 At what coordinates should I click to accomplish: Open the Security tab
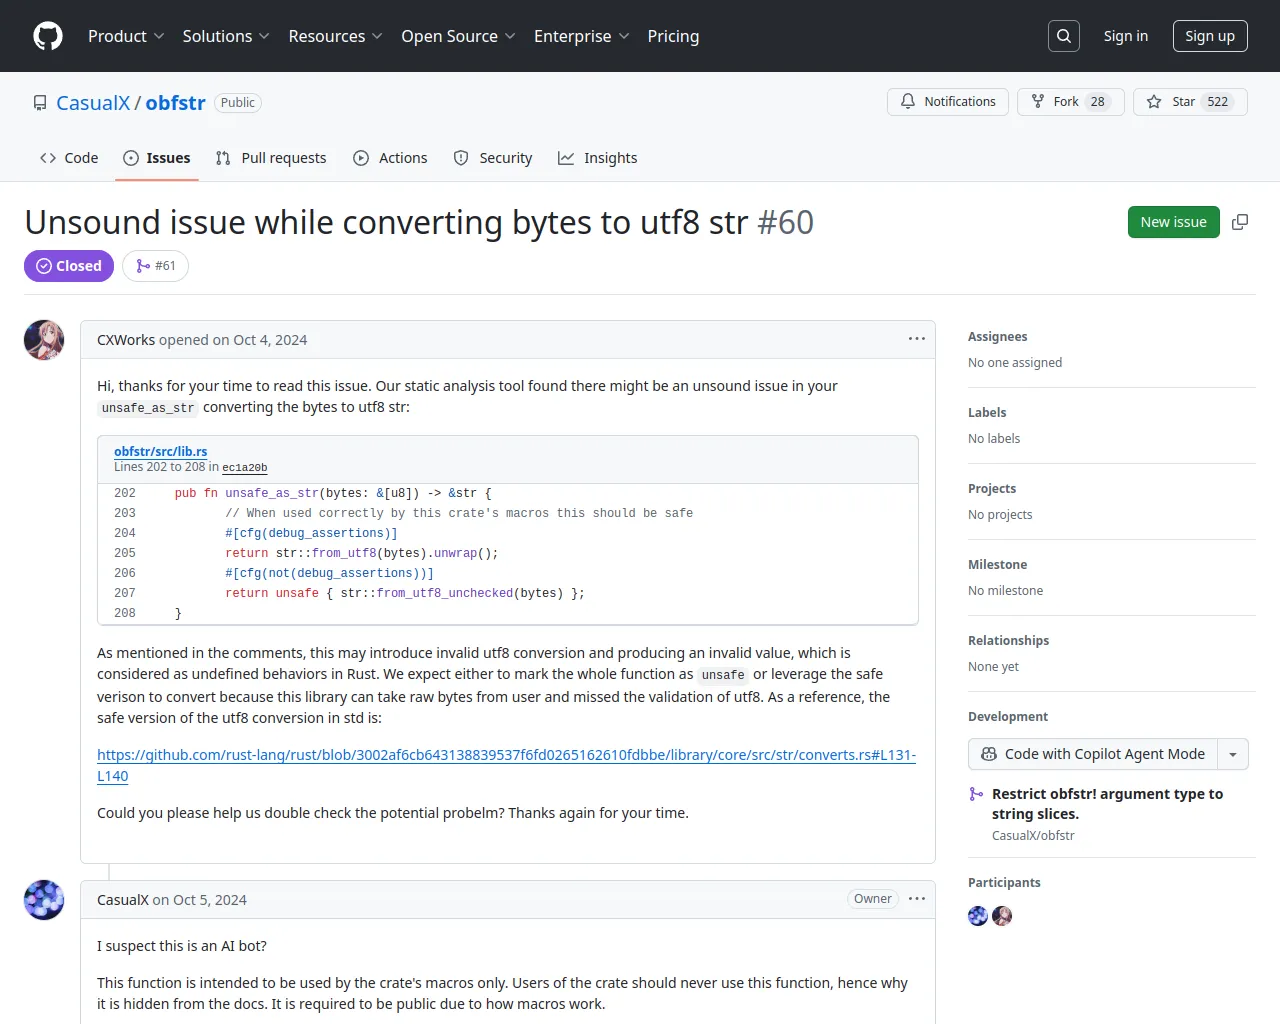tap(493, 158)
